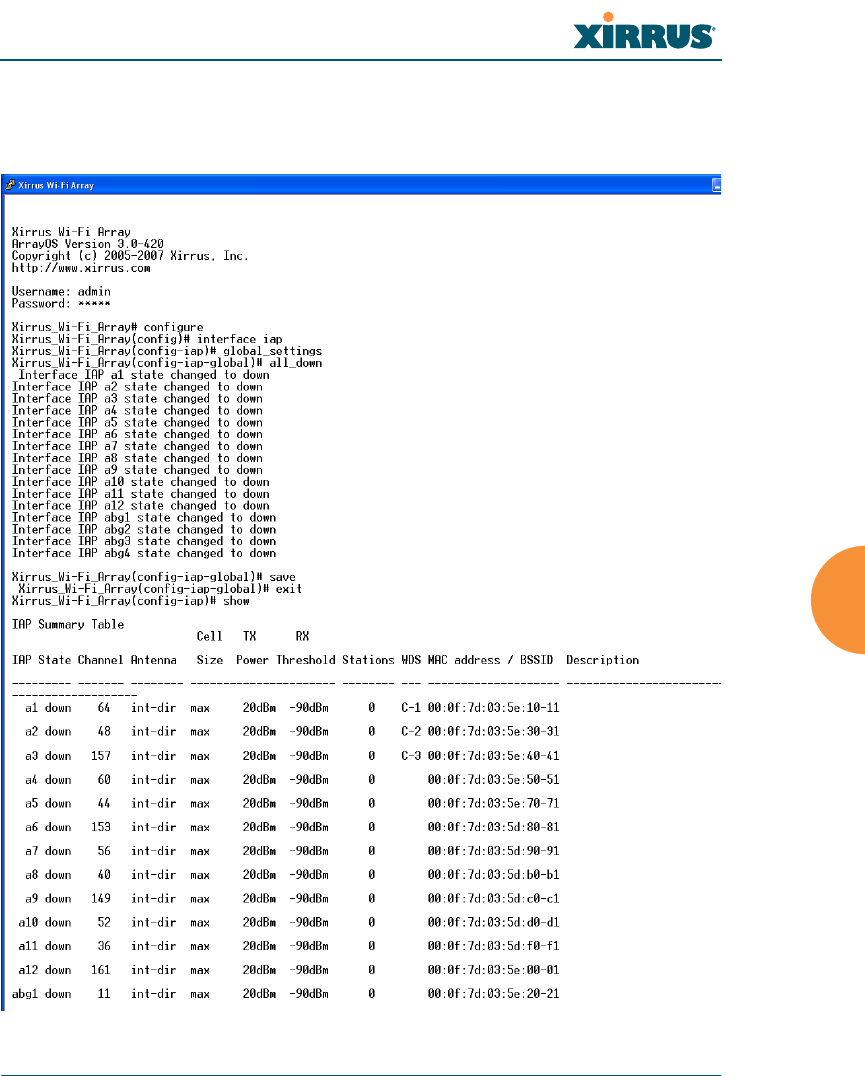Image resolution: width=865 pixels, height=1076 pixels.
Task: Click 'Interface IAP a6 state changed to down'
Action: [137, 434]
